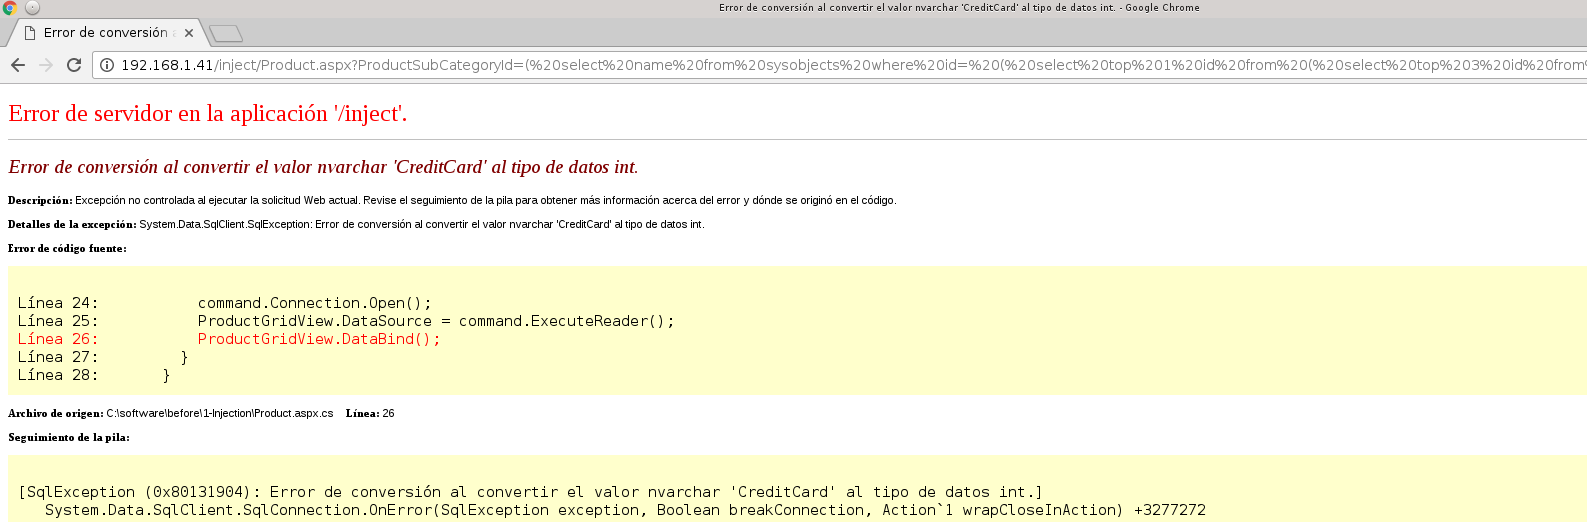Open a new tab with the new-tab button
Viewport: 1587px width, 522px height.
227,34
